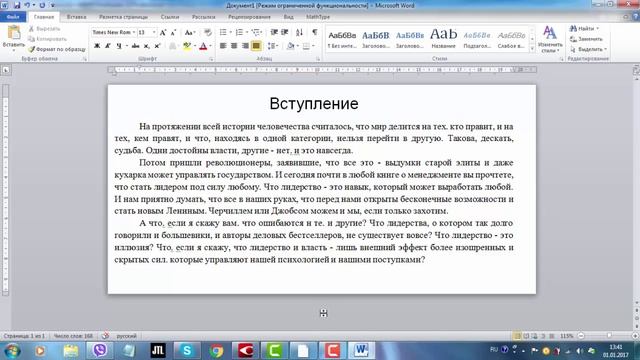Toggle superscript formatting

(x=157, y=46)
